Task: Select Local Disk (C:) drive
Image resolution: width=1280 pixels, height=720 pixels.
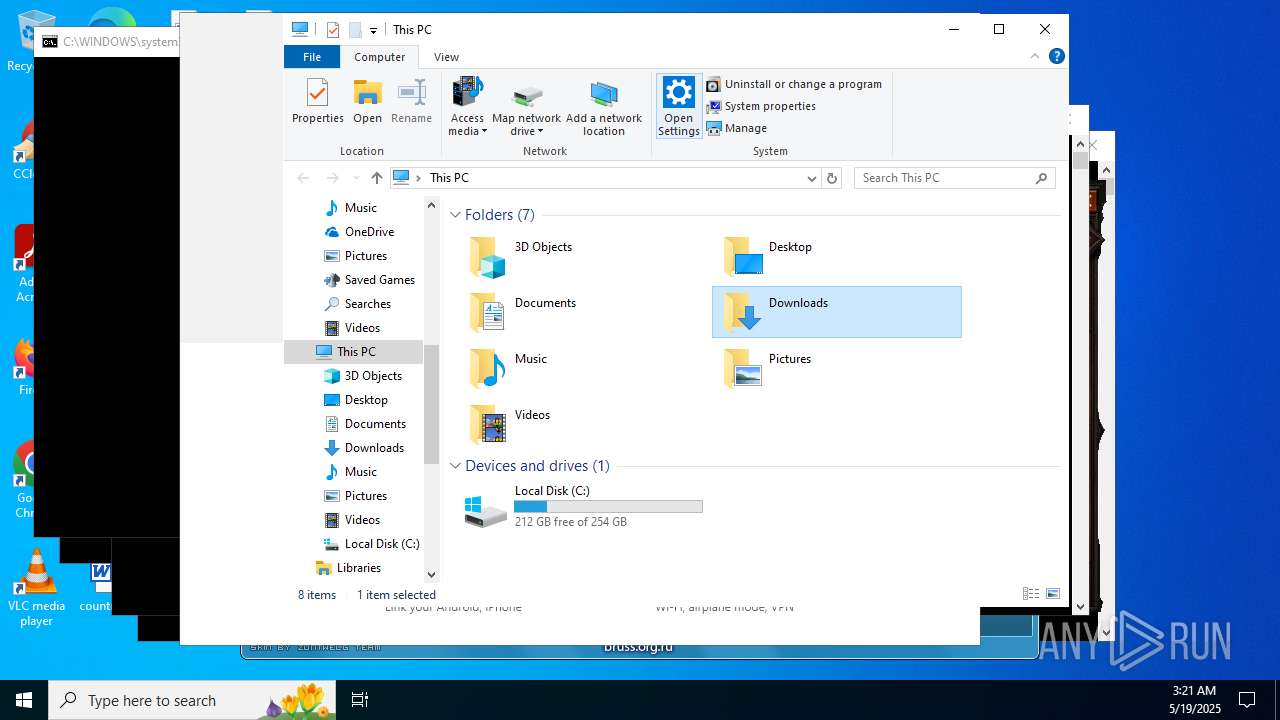Action: tap(584, 506)
